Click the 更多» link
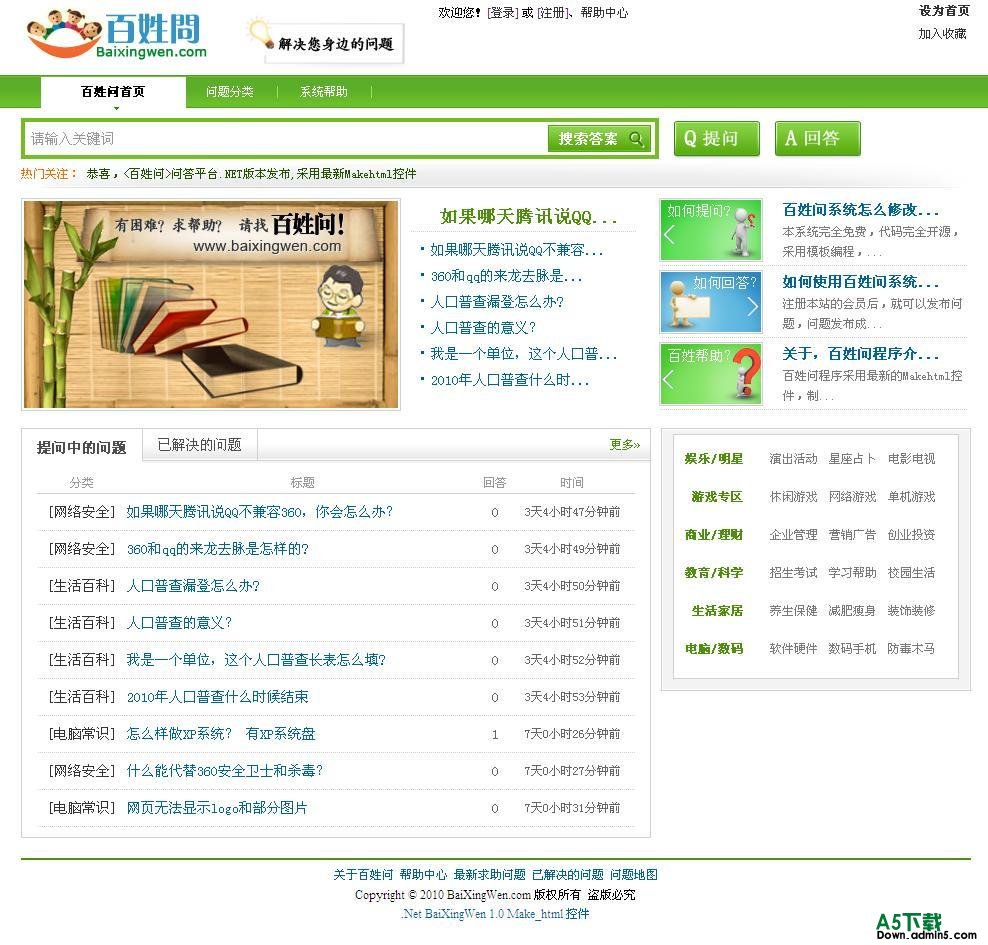Viewport: 988px width, 945px height. point(624,445)
